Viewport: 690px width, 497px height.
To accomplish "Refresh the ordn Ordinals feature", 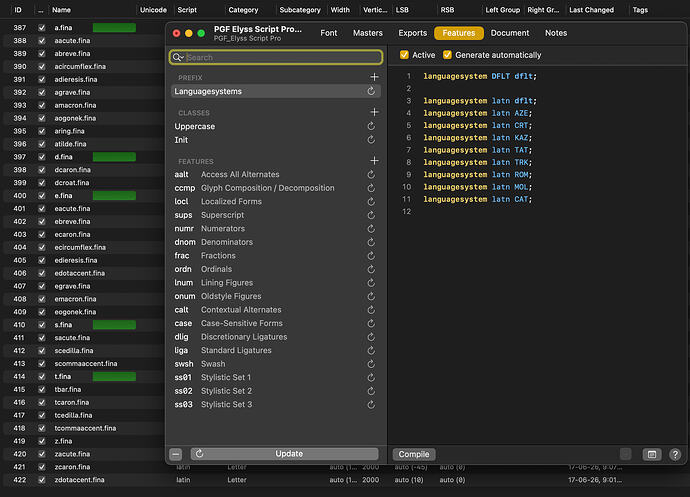I will click(371, 269).
